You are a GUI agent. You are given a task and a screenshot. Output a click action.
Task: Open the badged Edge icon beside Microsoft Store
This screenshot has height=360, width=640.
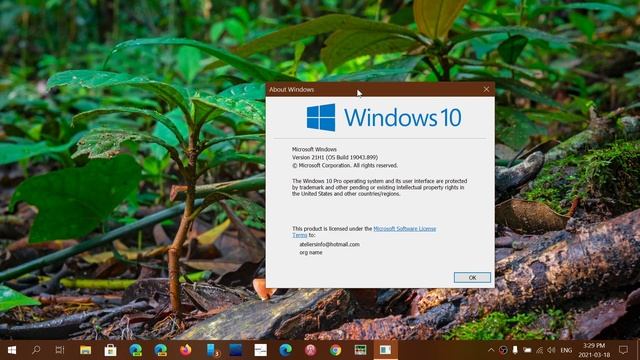tap(136, 350)
